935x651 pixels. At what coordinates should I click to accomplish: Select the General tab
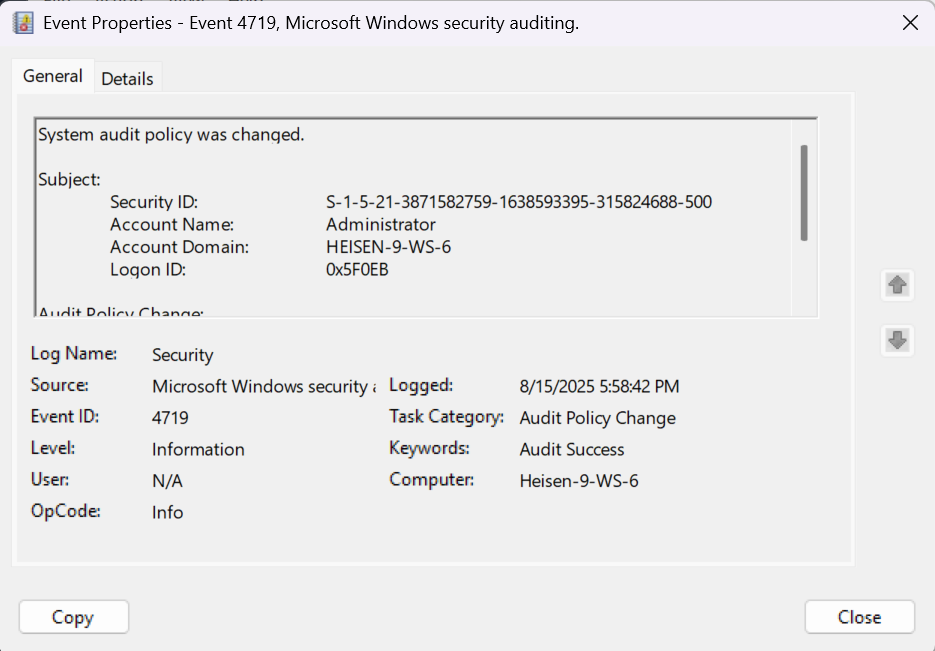pyautogui.click(x=52, y=76)
